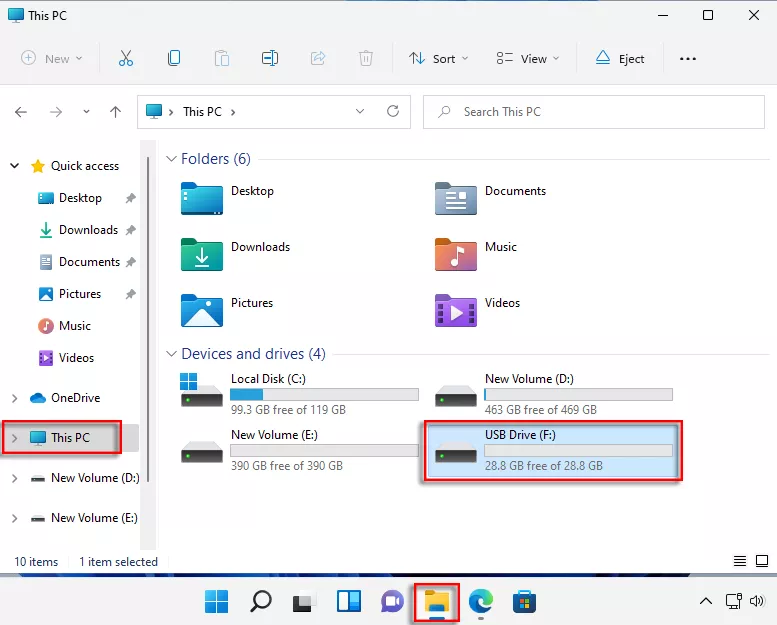Expand the OneDrive tree node

click(14, 398)
